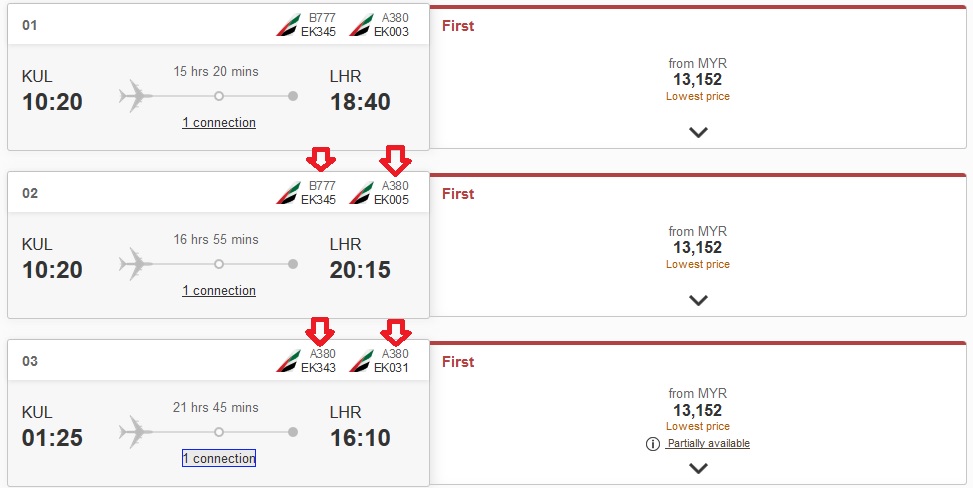Expand First class fare for flight 01
Screen dimensions: 973x488
click(698, 132)
